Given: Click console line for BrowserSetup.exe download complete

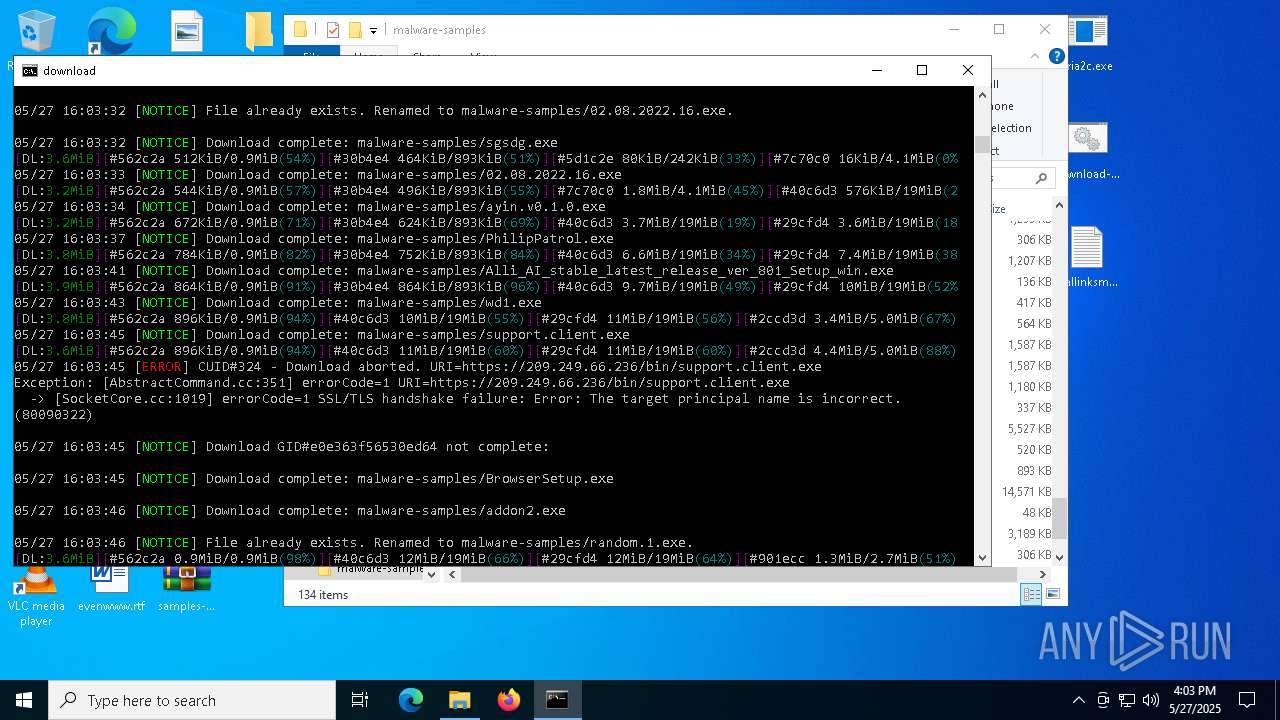Looking at the screenshot, I should coord(314,478).
